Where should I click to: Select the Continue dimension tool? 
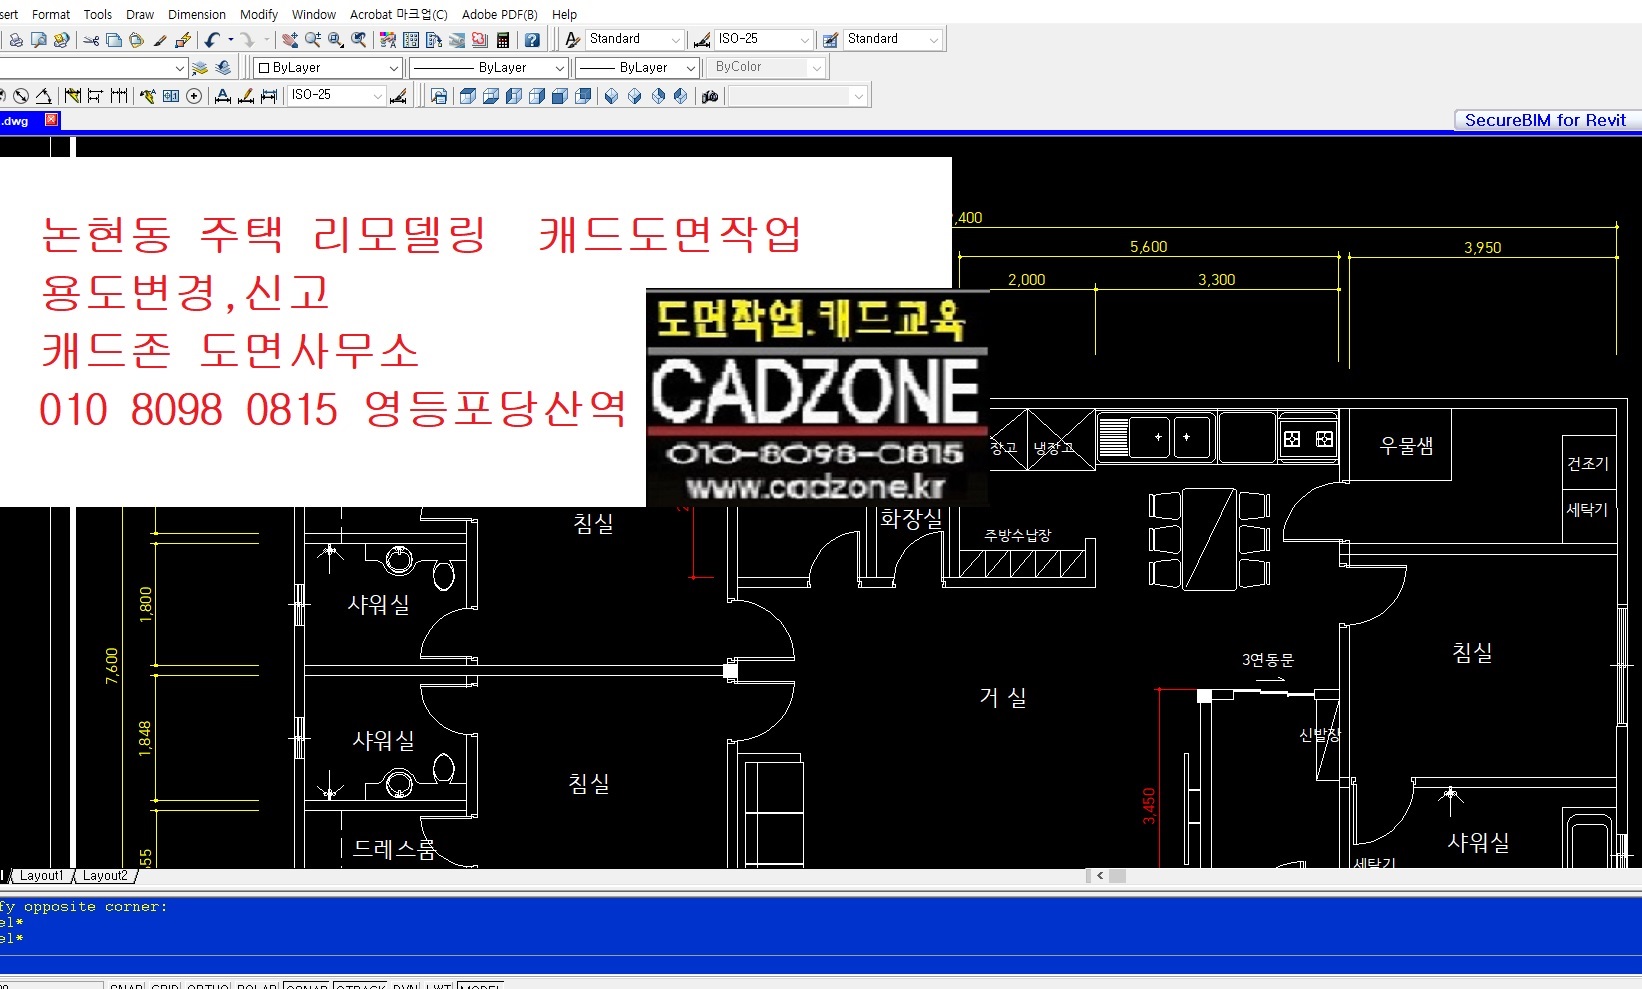119,96
